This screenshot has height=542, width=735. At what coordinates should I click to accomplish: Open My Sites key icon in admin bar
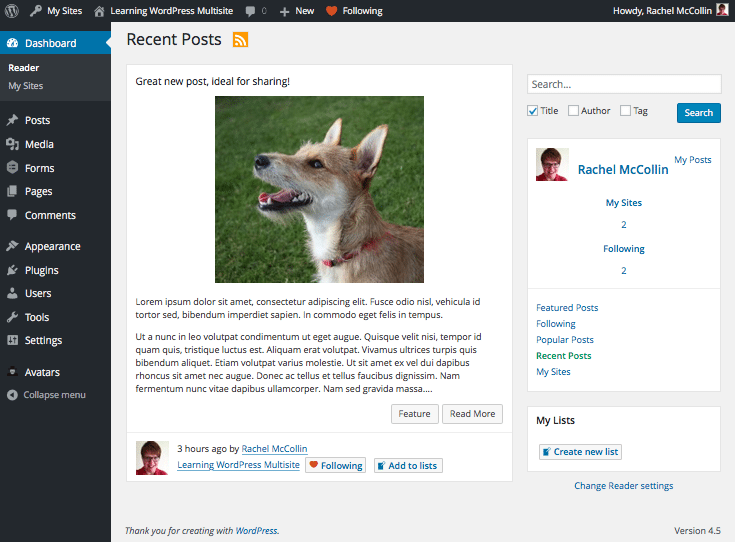tap(36, 11)
